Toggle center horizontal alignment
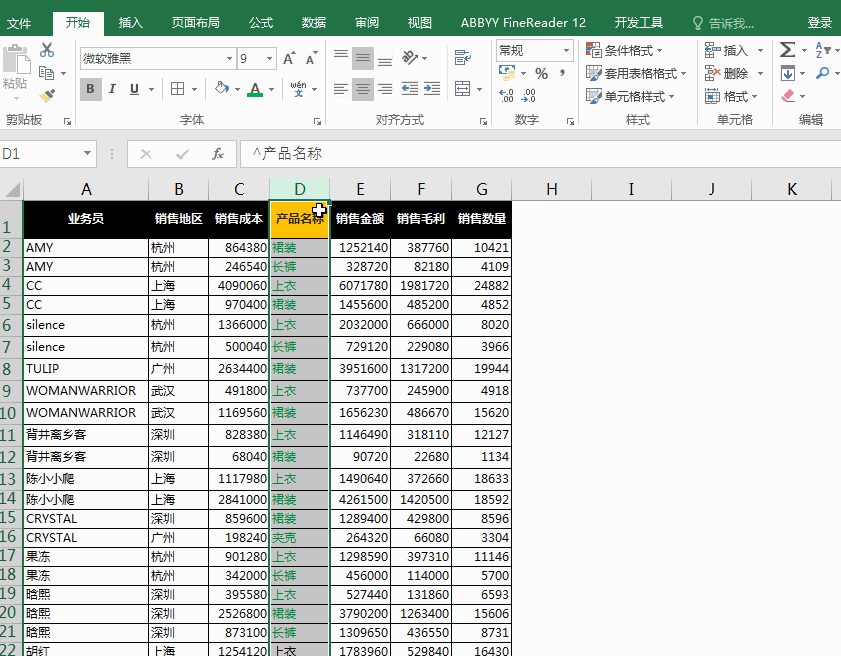This screenshot has height=656, width=841. coord(363,89)
